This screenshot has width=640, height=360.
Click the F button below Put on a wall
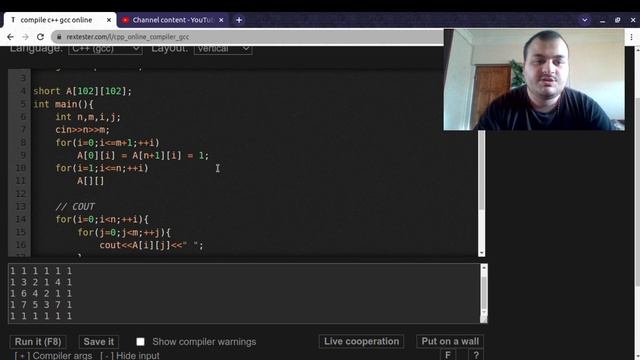448,355
